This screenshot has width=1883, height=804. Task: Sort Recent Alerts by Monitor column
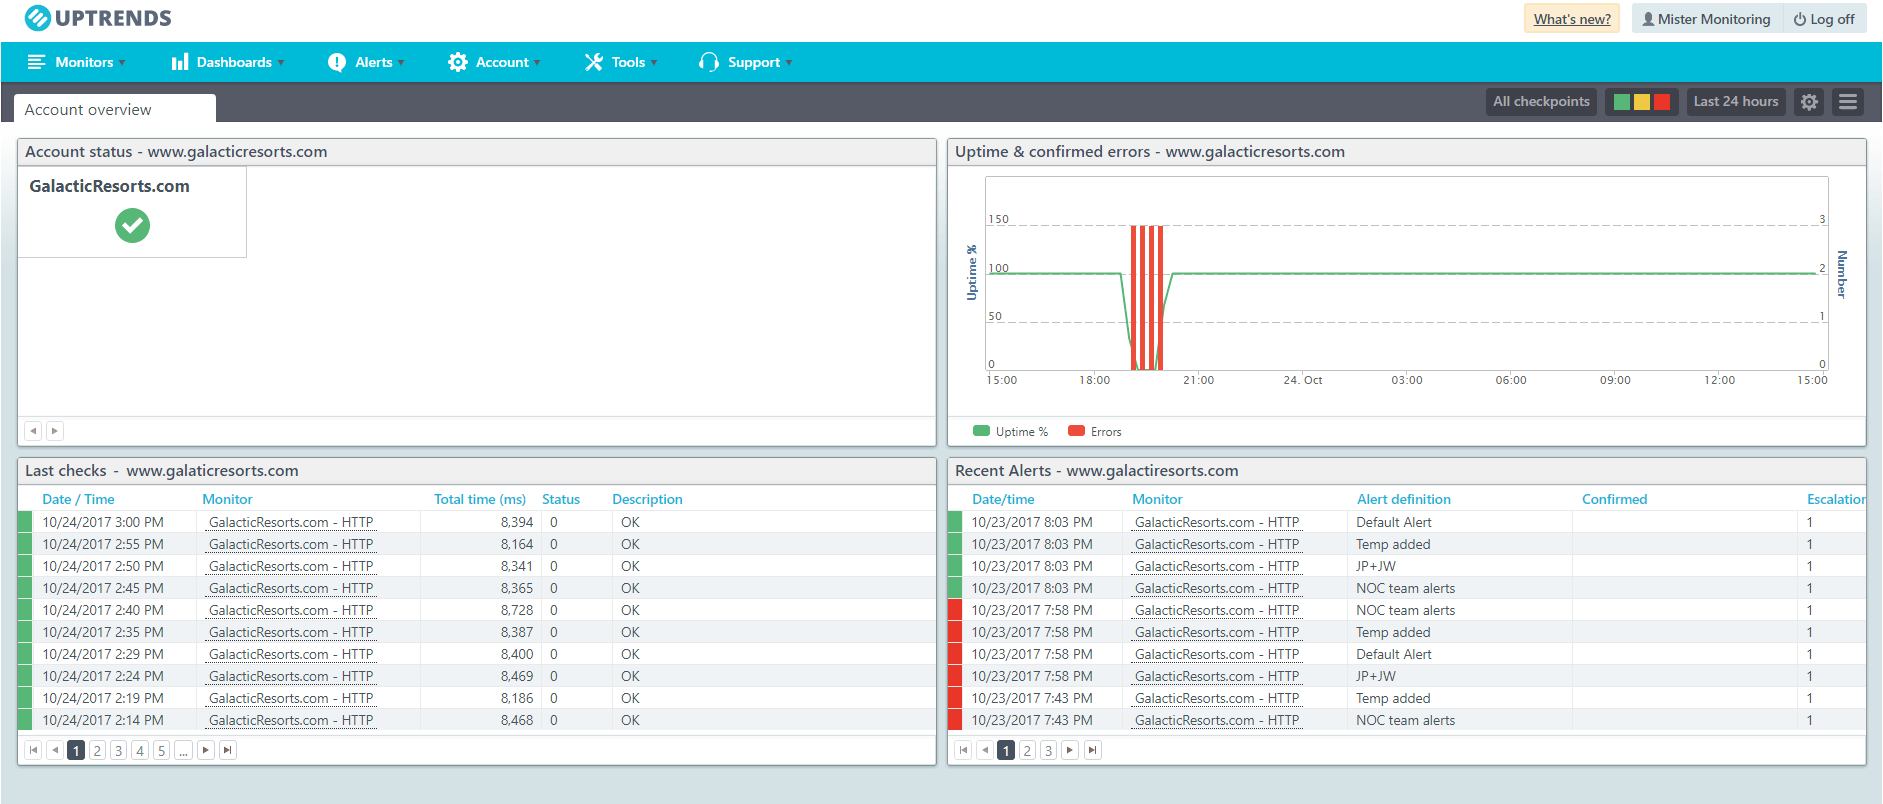tap(1157, 499)
